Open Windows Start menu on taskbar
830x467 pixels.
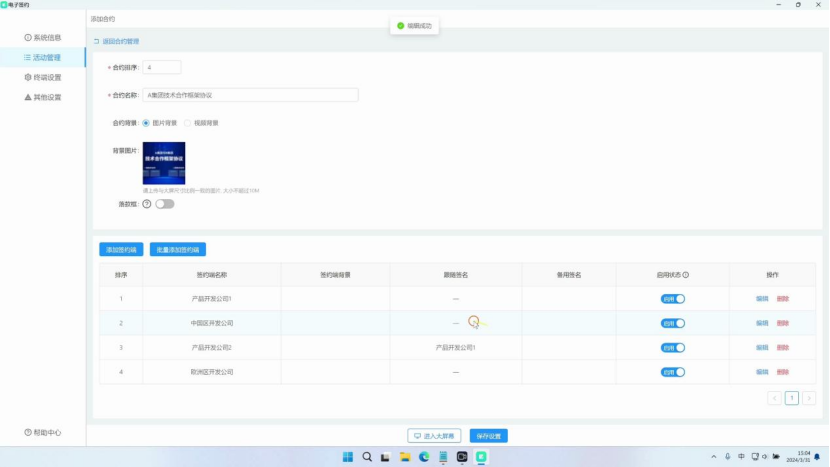[348, 457]
